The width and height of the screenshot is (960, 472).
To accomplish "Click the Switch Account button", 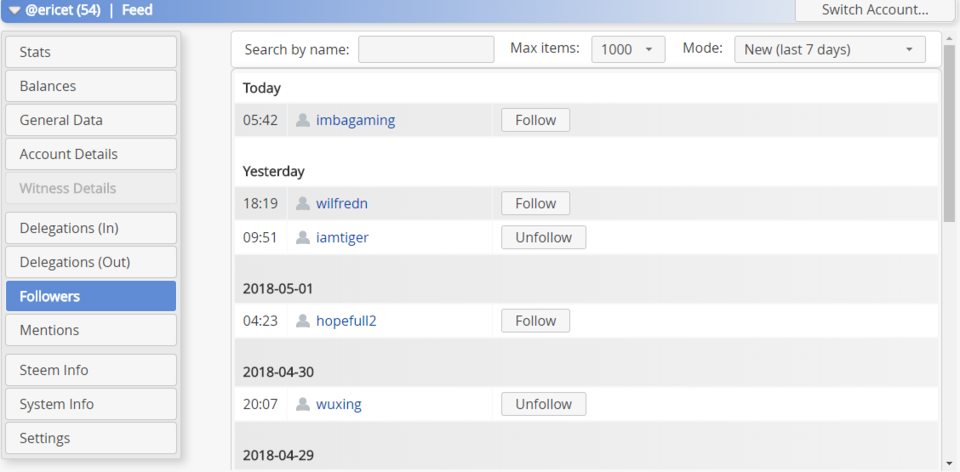I will pyautogui.click(x=874, y=10).
